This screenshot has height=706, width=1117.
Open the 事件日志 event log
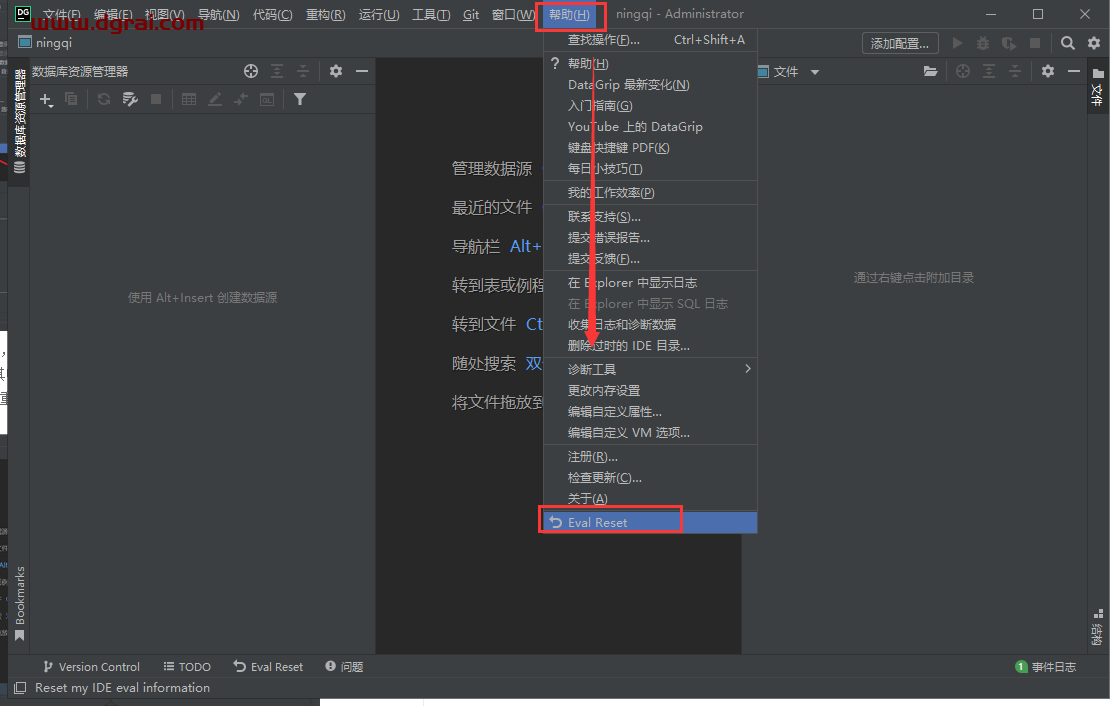(1046, 667)
